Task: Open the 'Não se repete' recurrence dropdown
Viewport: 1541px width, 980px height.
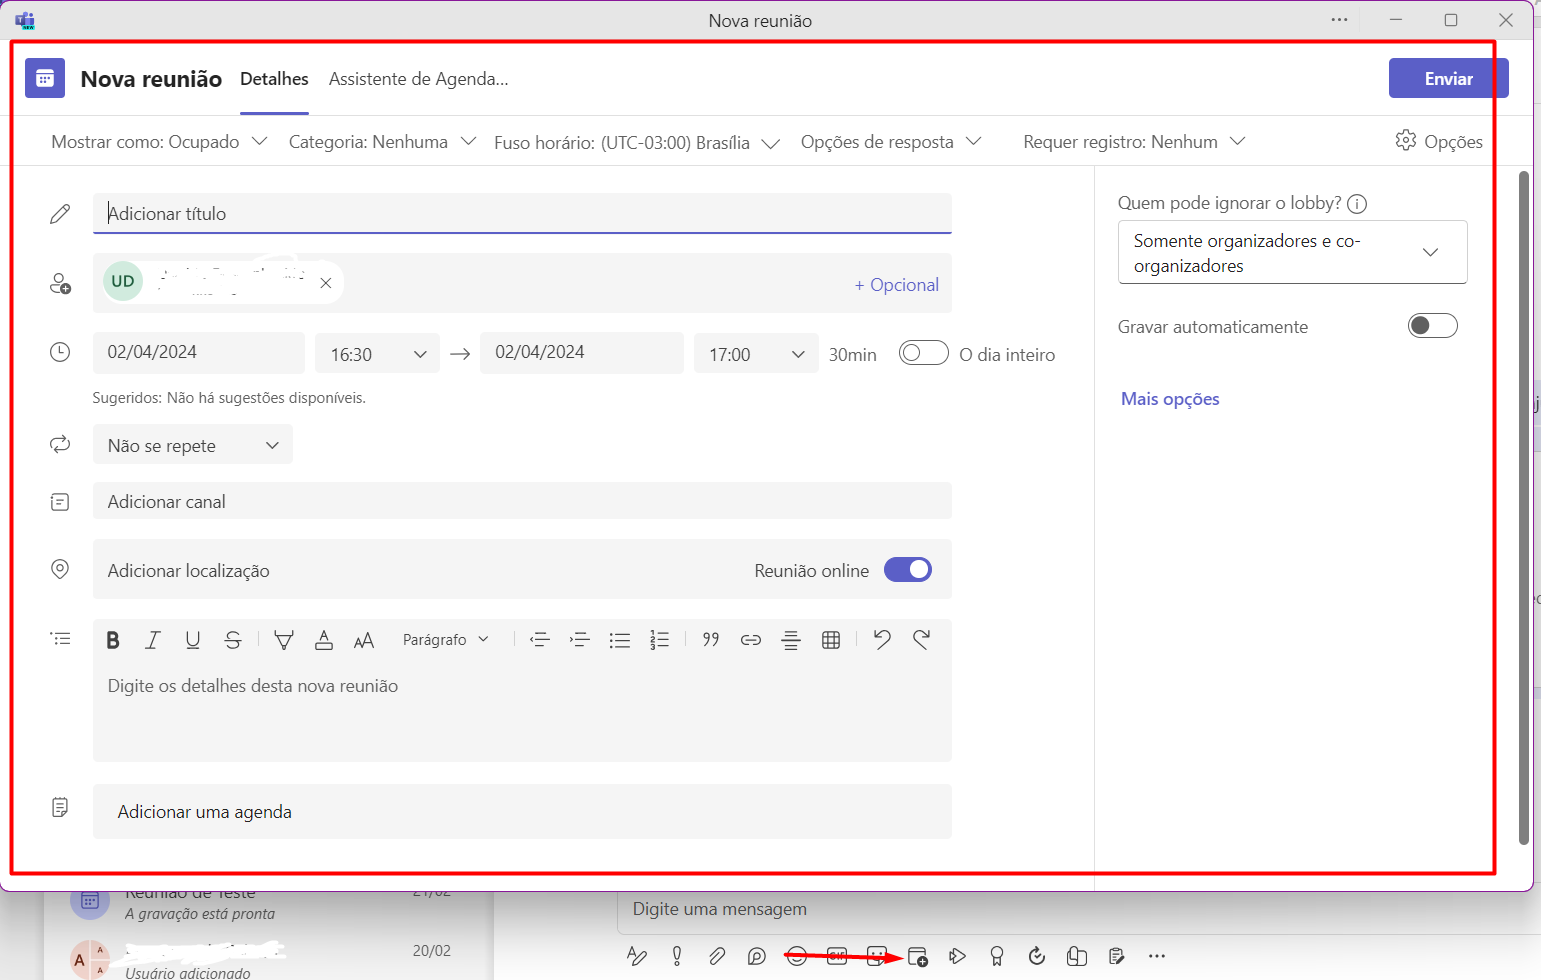Action: (193, 445)
